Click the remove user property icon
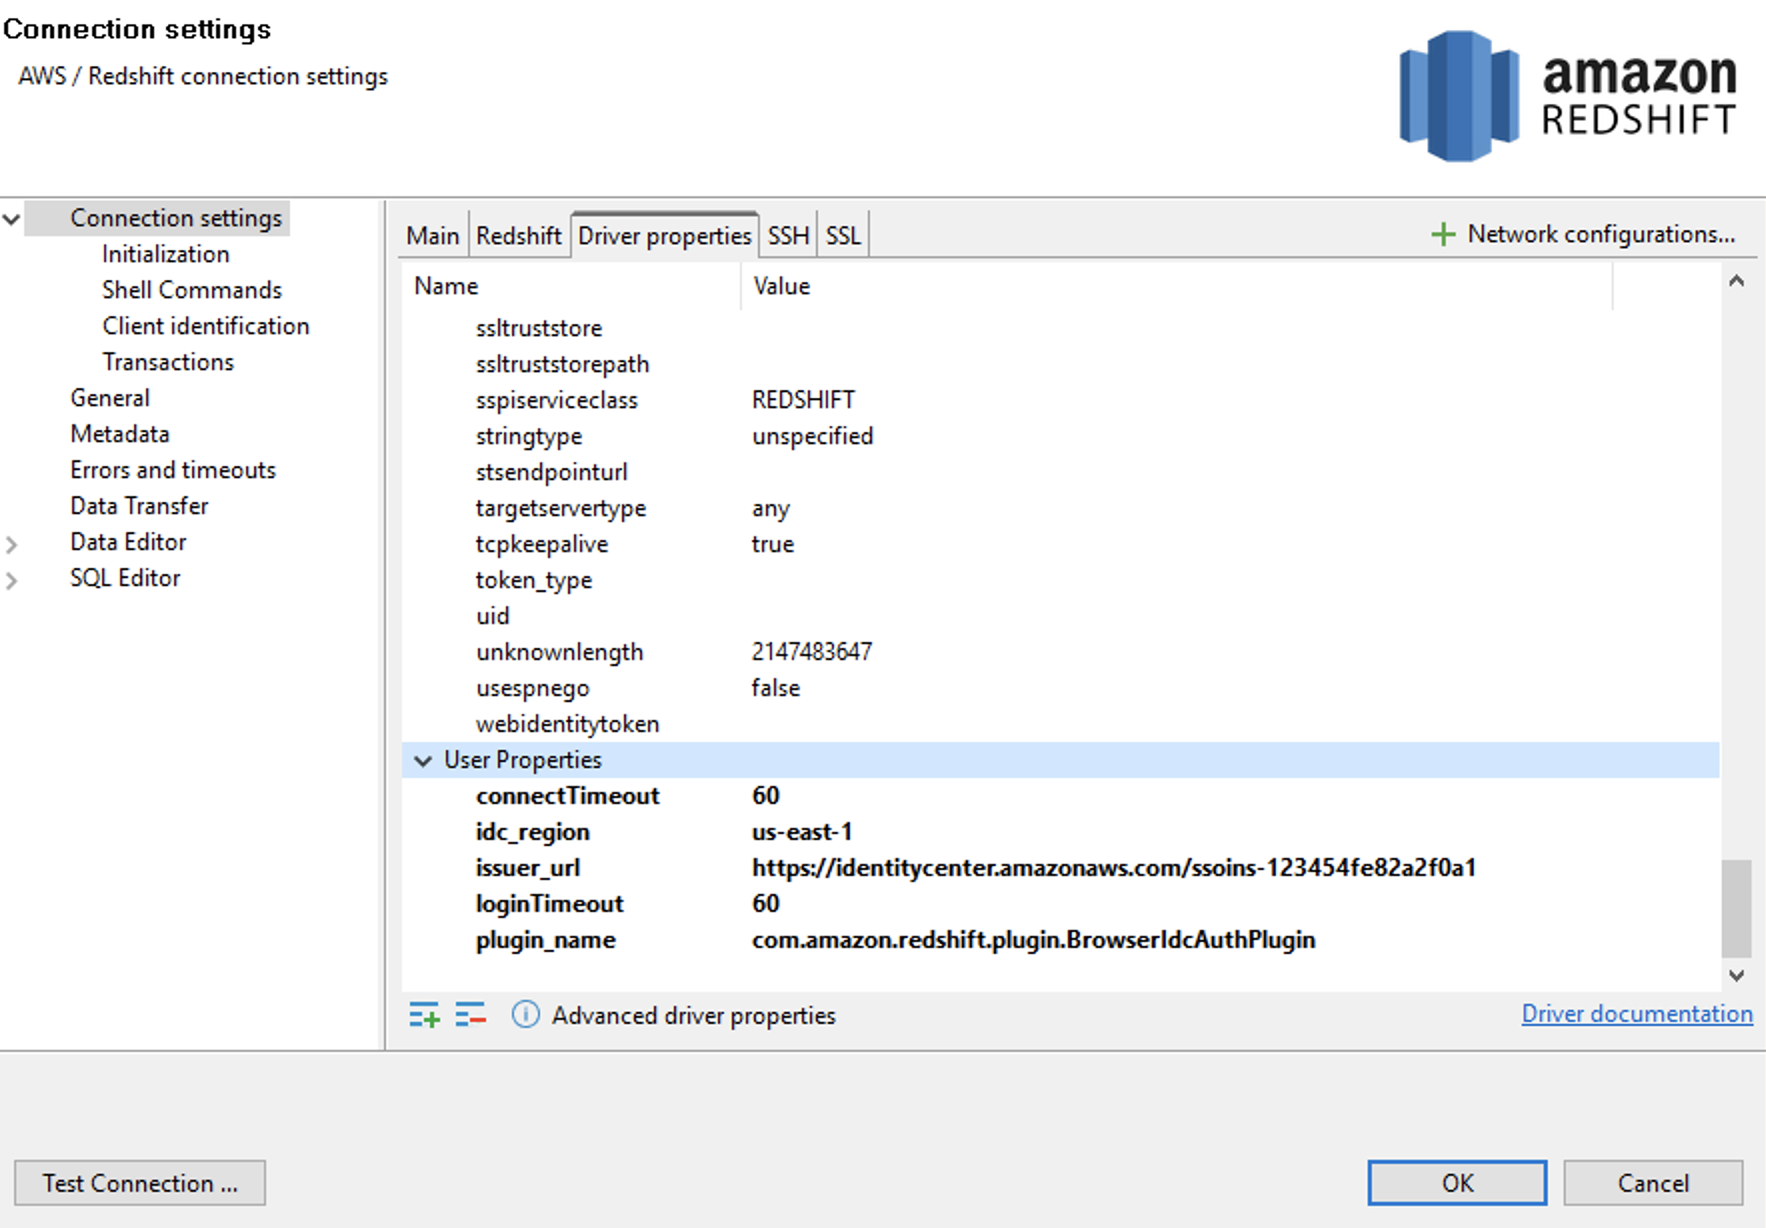The width and height of the screenshot is (1766, 1228). tap(470, 1015)
